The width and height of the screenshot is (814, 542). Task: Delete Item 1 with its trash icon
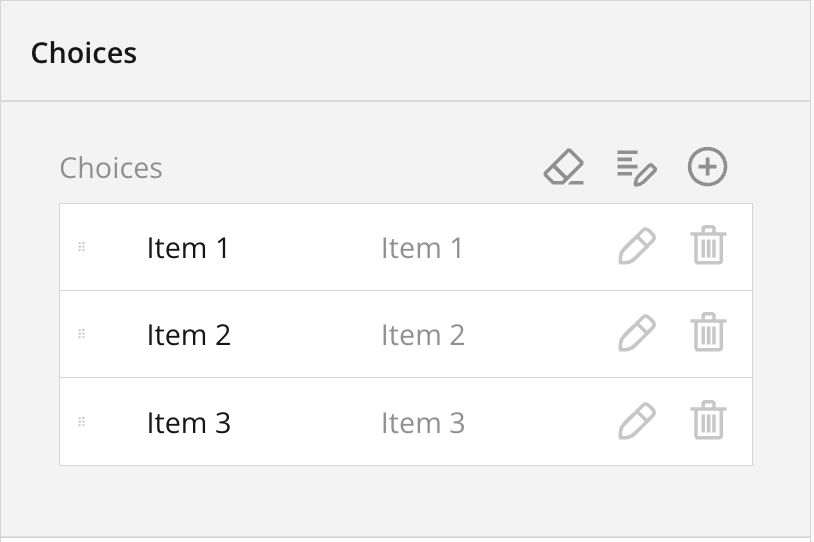coord(708,247)
